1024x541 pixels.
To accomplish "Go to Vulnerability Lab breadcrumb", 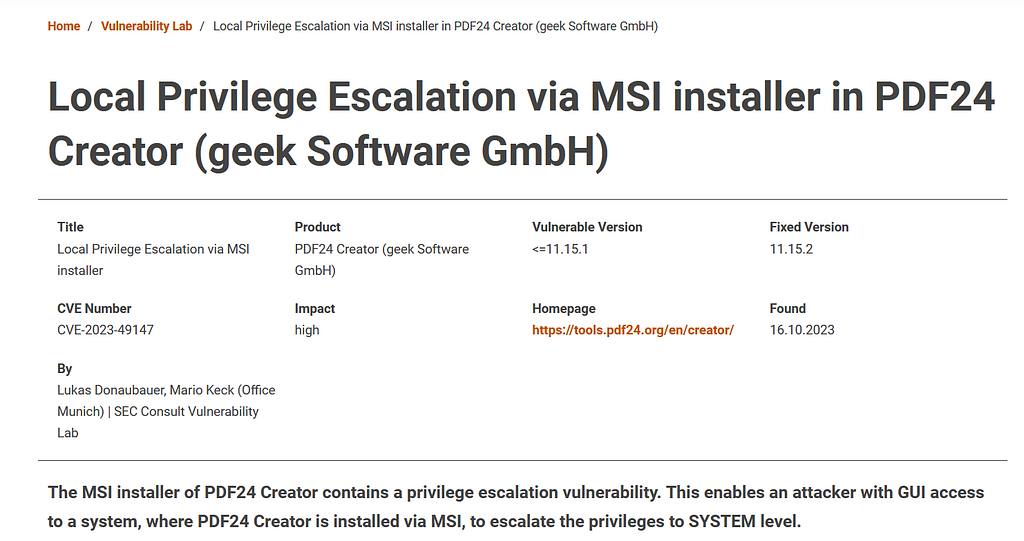I will click(146, 26).
